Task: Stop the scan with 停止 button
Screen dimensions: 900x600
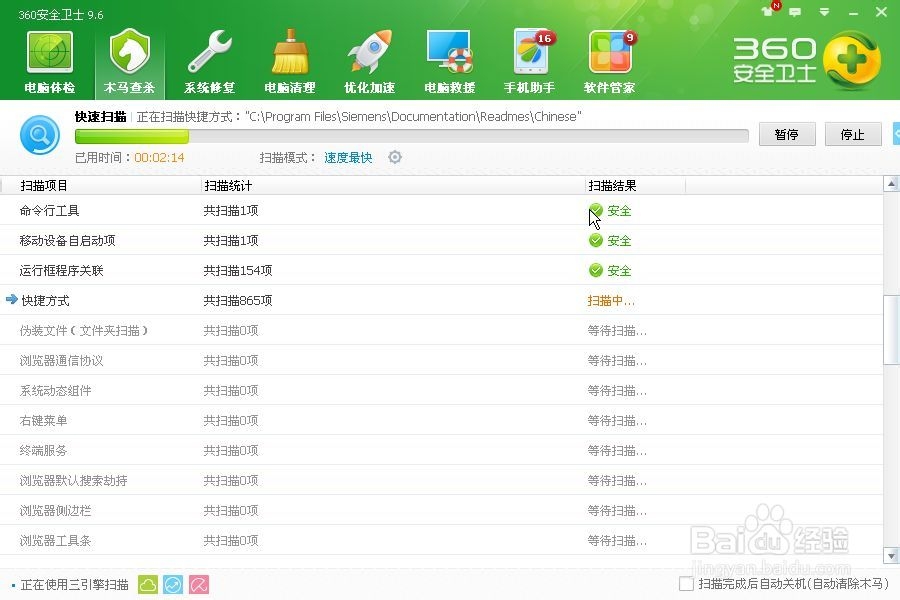Action: tap(853, 134)
